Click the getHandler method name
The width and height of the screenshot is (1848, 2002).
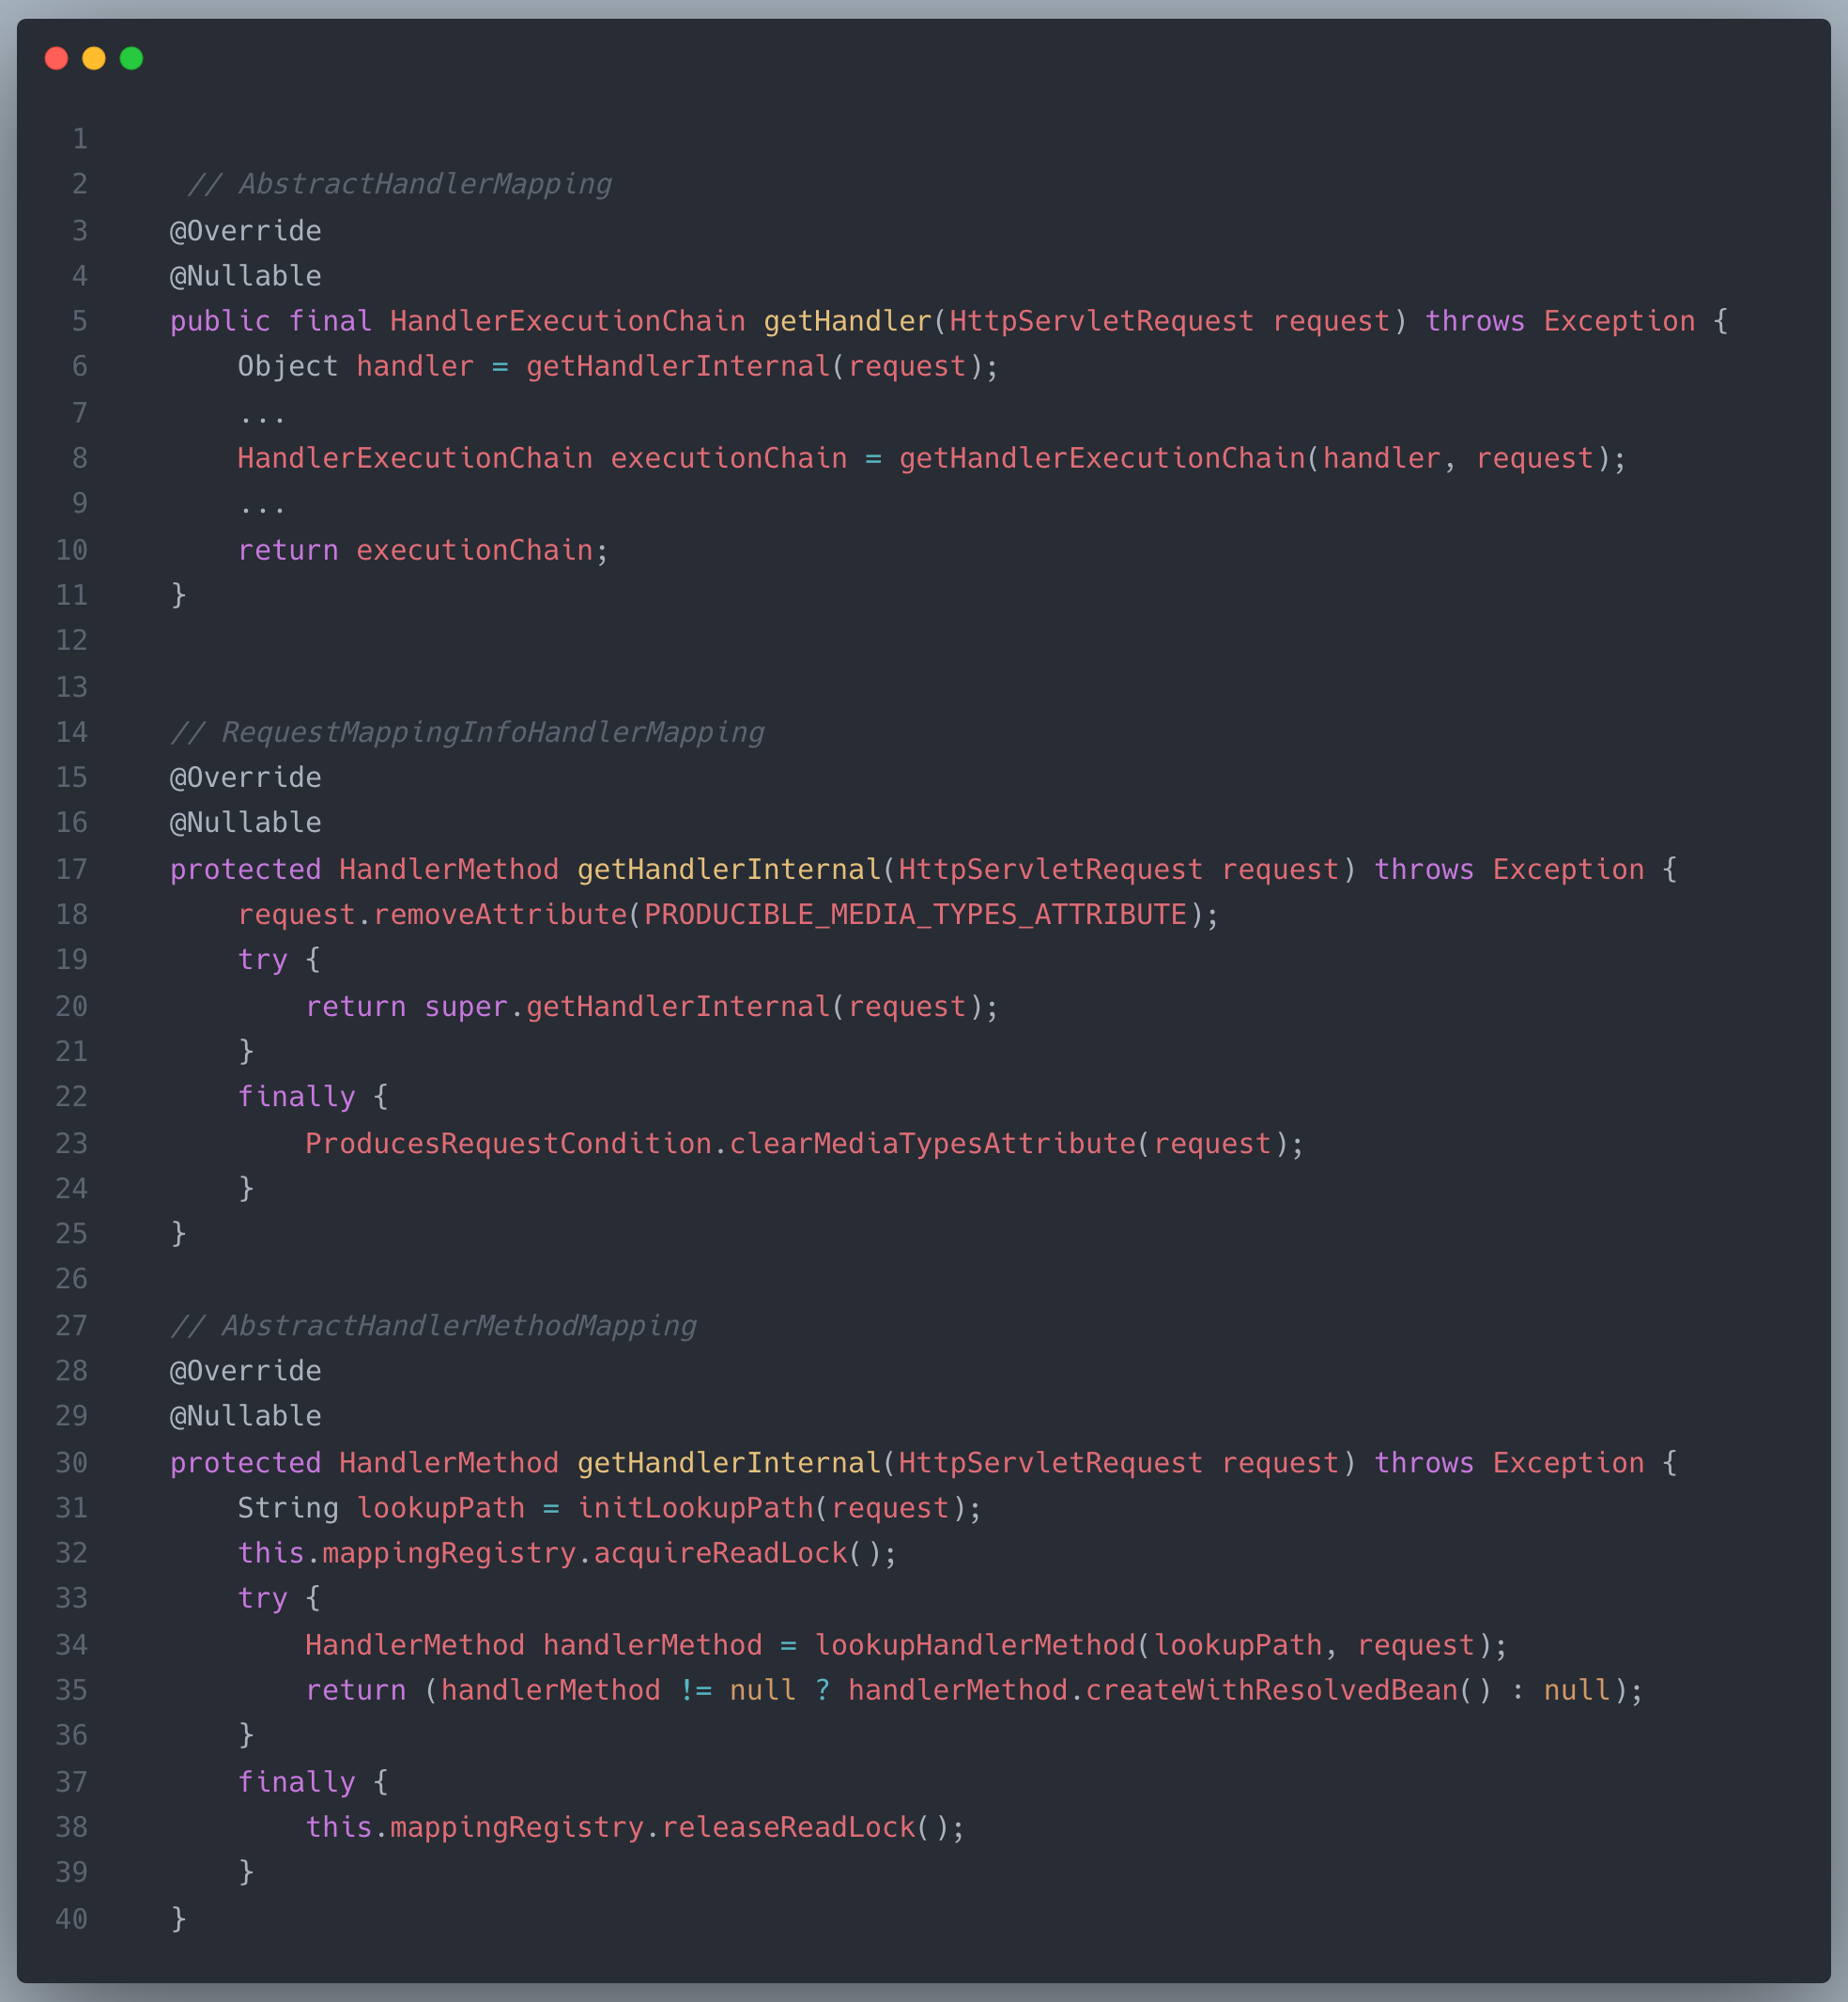(847, 321)
